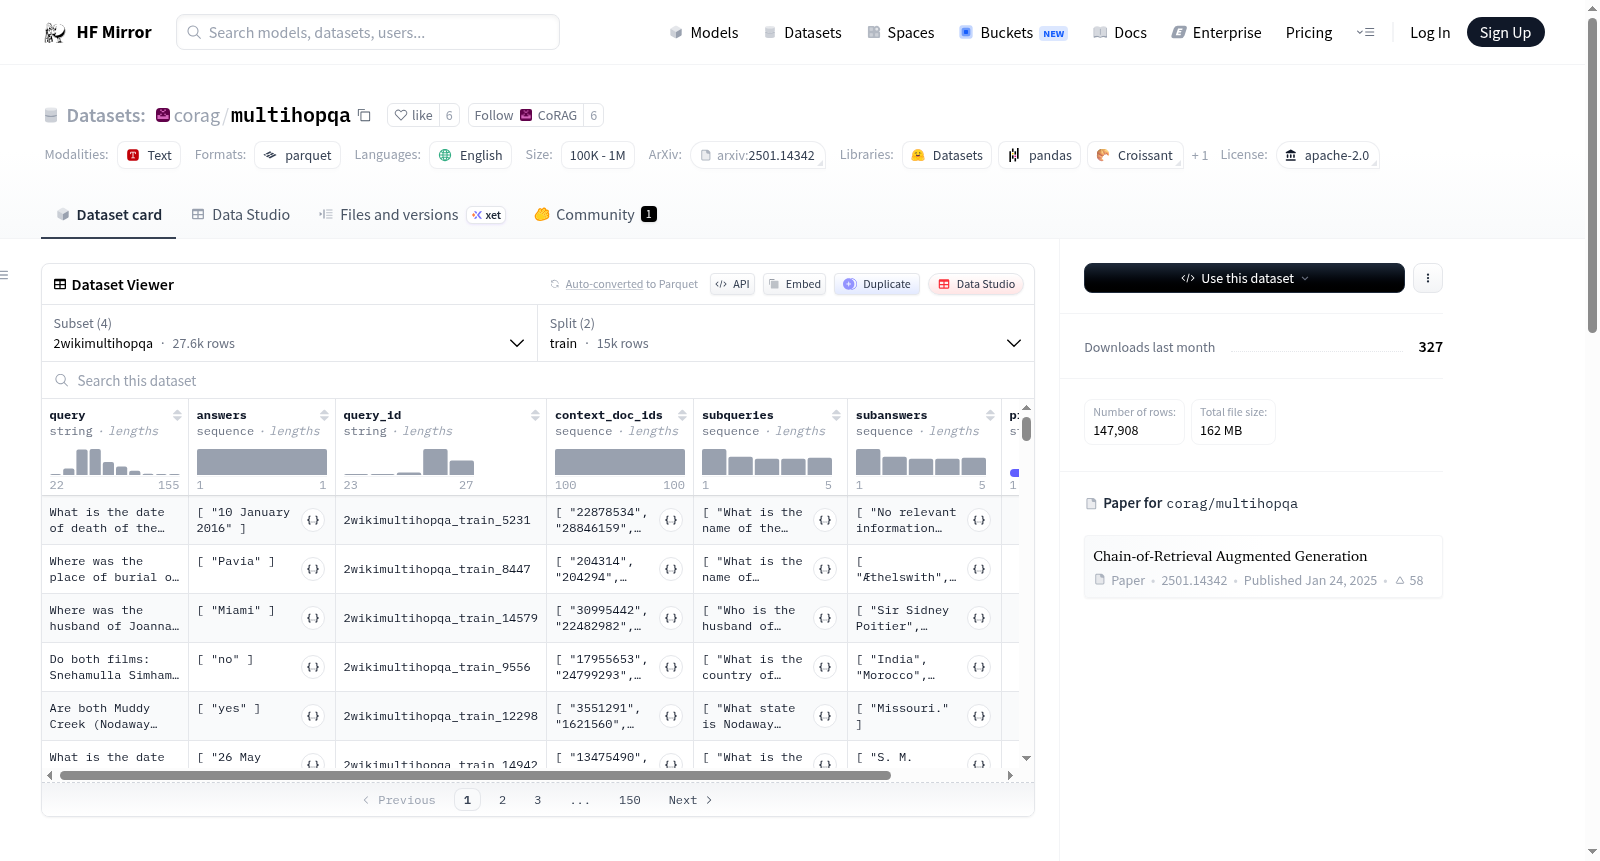This screenshot has height=861, width=1600.
Task: Expand subanswers cell 'India, Morocco'
Action: tap(979, 667)
